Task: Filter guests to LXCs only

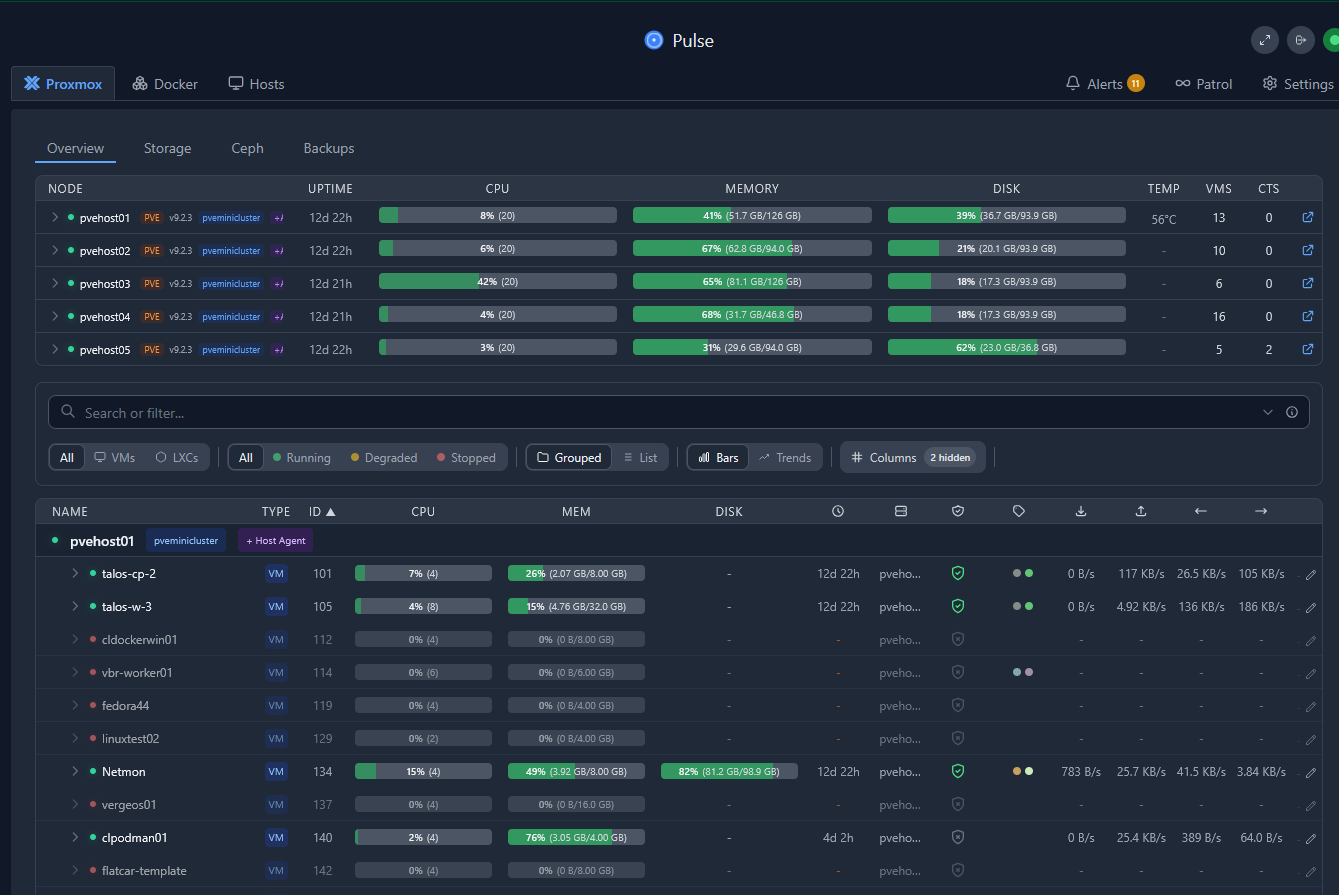Action: point(177,457)
